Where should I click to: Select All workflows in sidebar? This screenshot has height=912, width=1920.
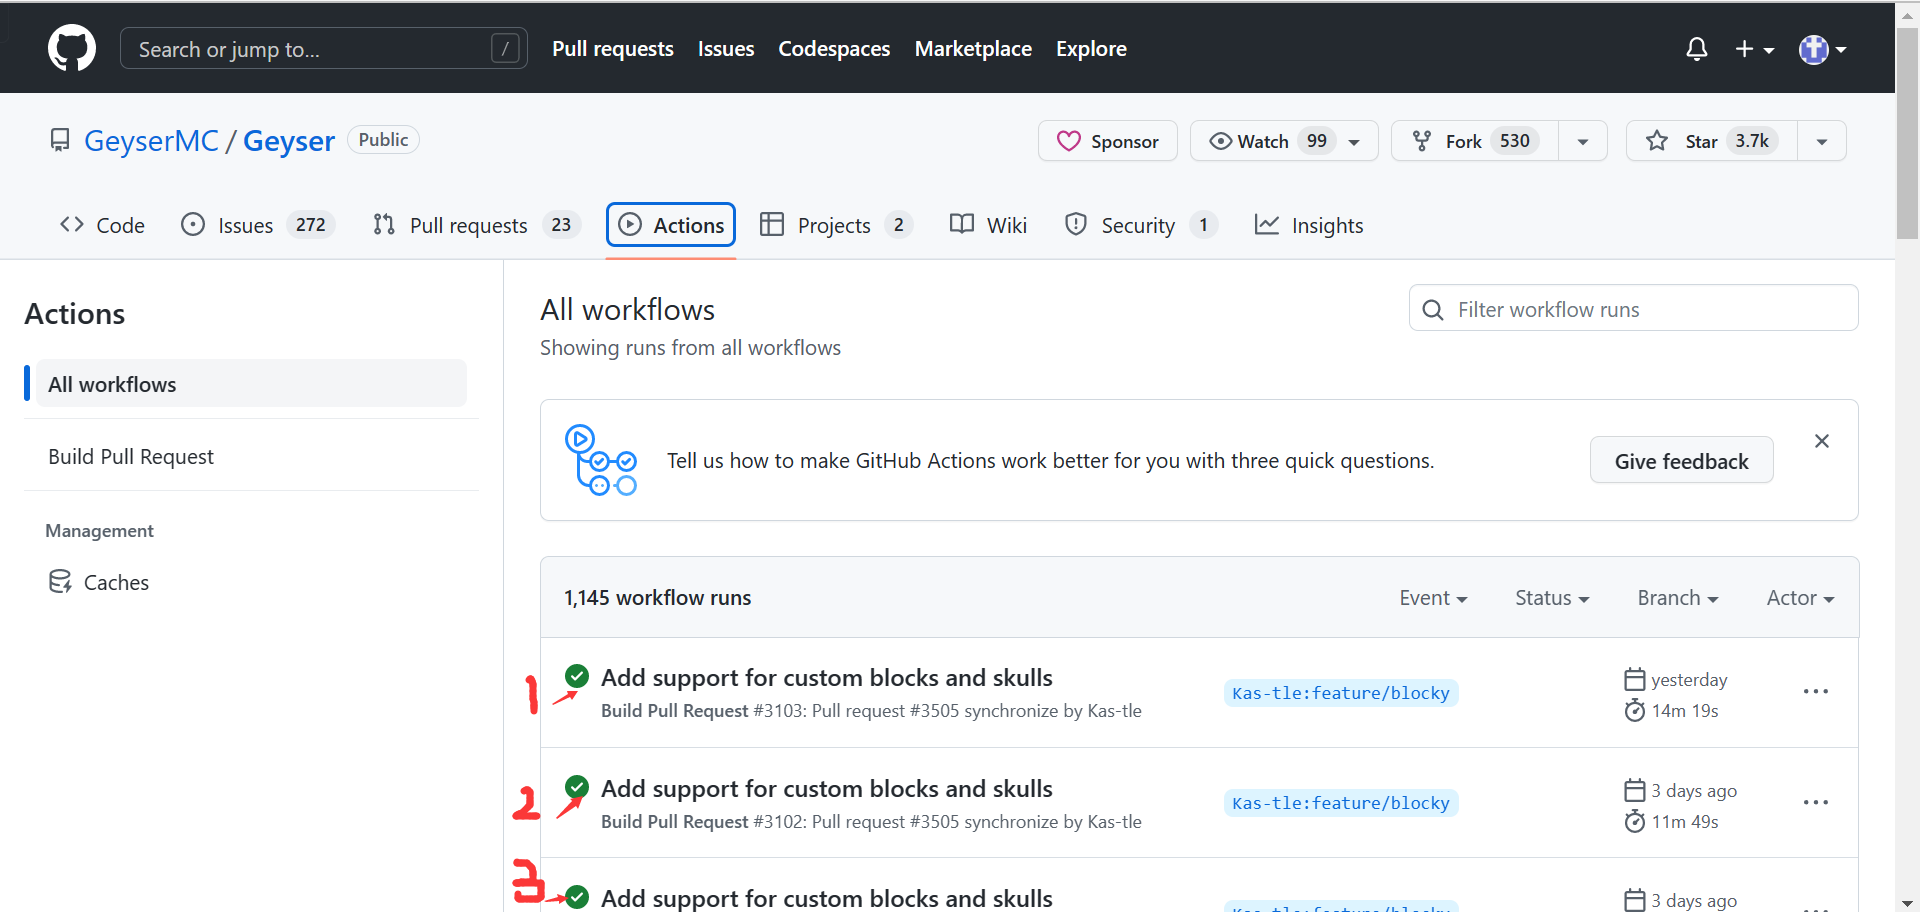251,383
